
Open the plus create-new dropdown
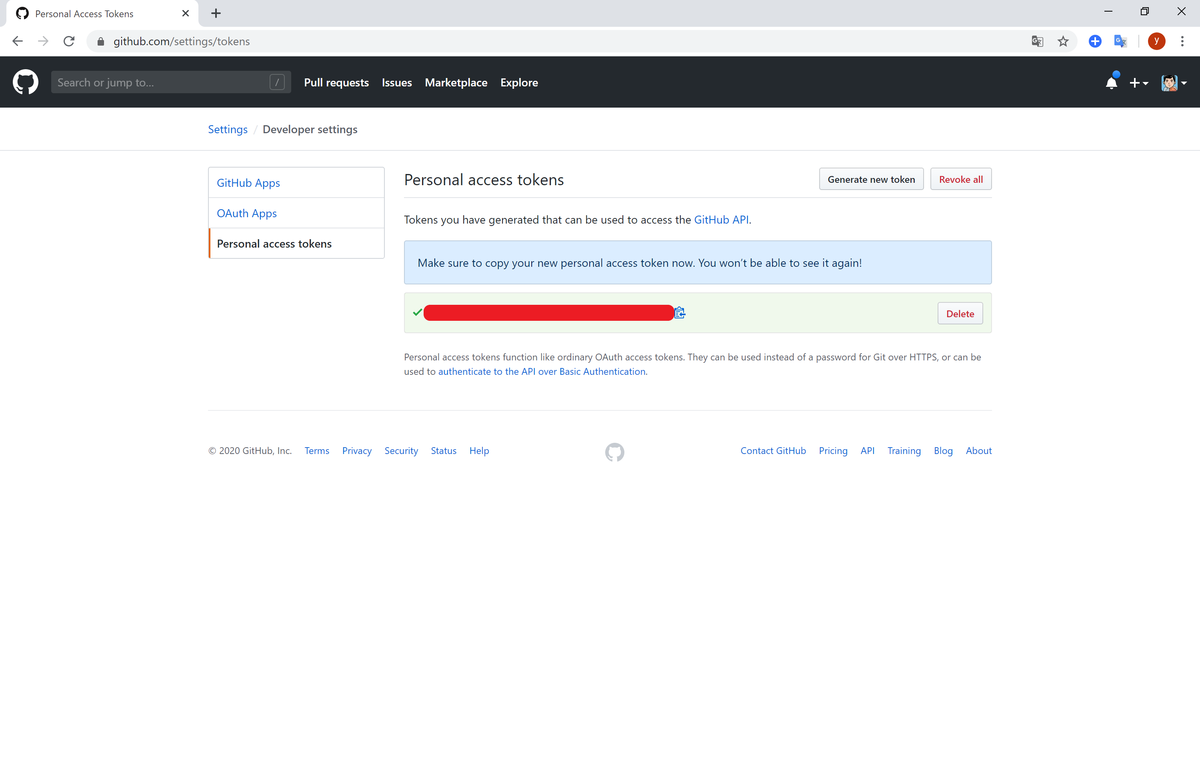(1139, 83)
